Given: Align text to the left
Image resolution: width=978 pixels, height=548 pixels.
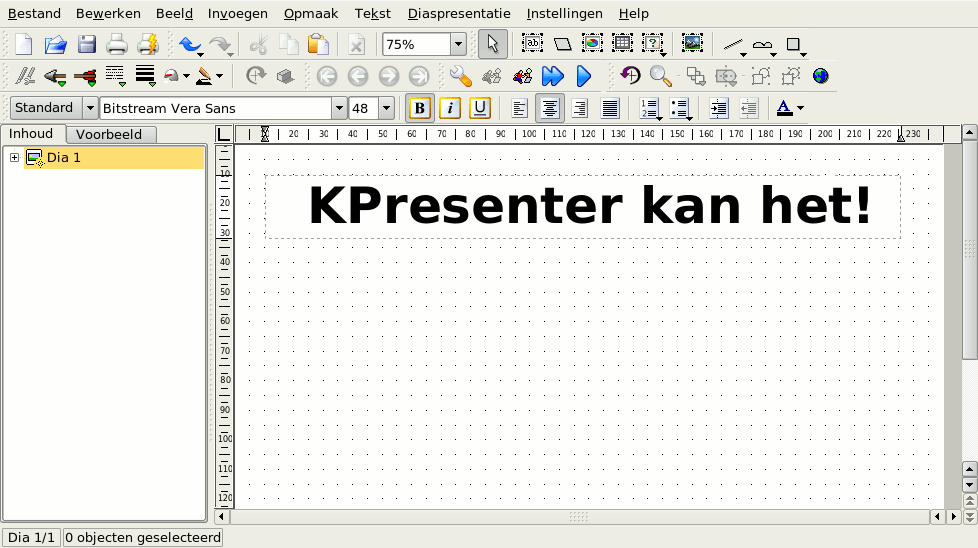Looking at the screenshot, I should 519,108.
